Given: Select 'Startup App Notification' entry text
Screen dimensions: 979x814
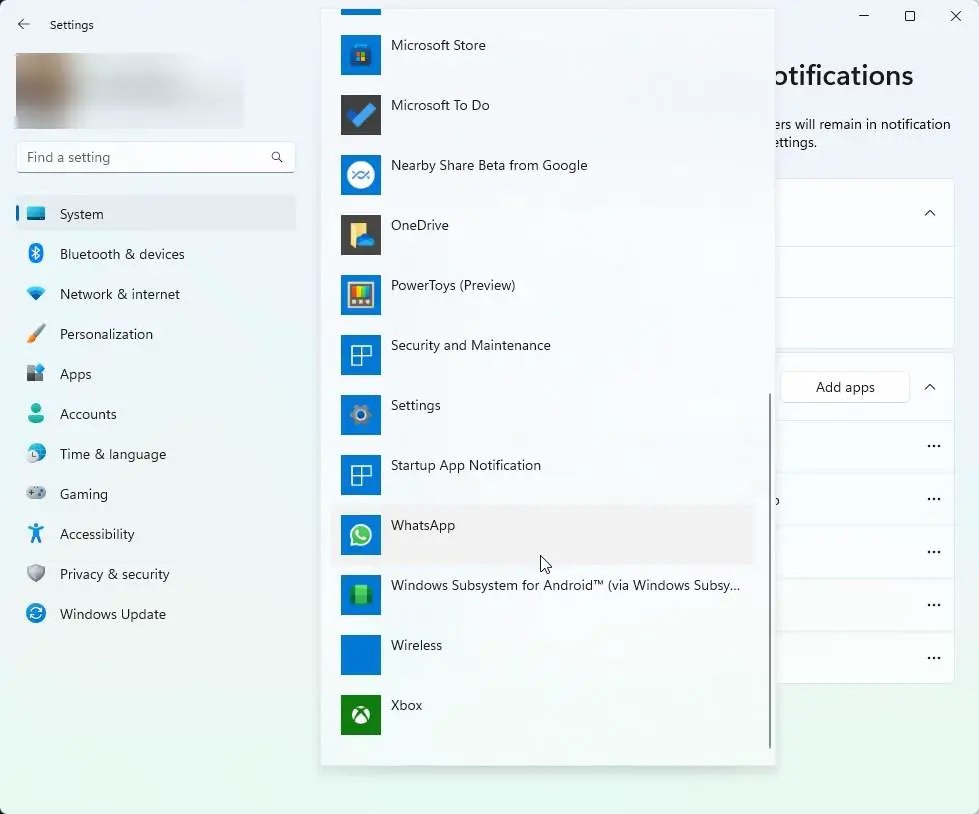Looking at the screenshot, I should (x=466, y=465).
